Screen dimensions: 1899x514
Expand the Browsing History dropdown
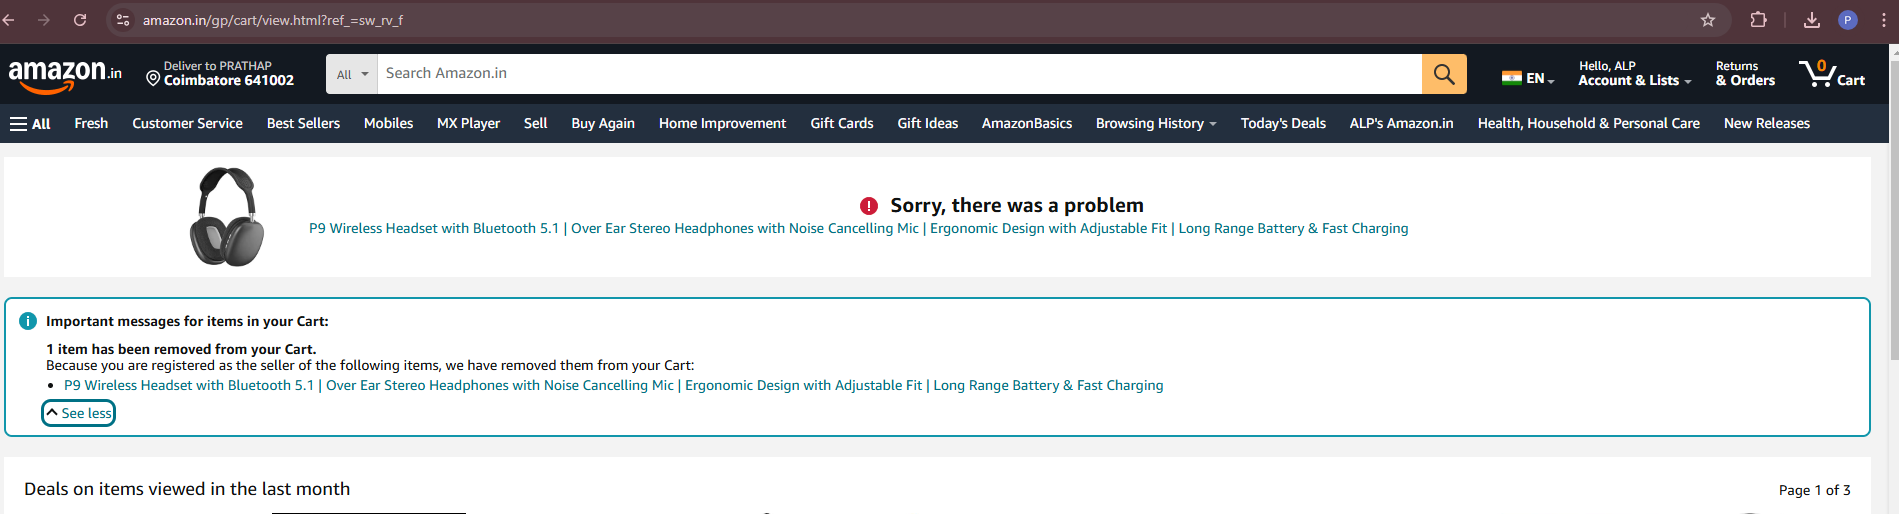1156,124
